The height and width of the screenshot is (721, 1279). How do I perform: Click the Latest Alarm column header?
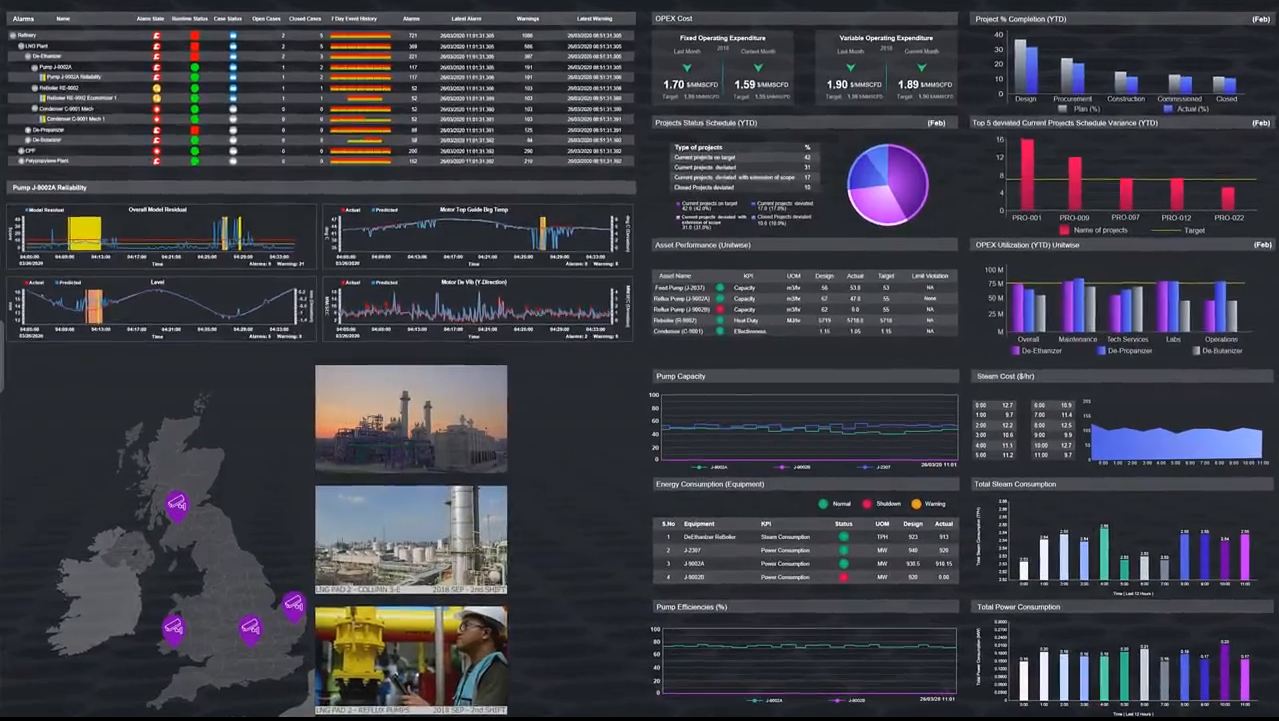coord(466,18)
